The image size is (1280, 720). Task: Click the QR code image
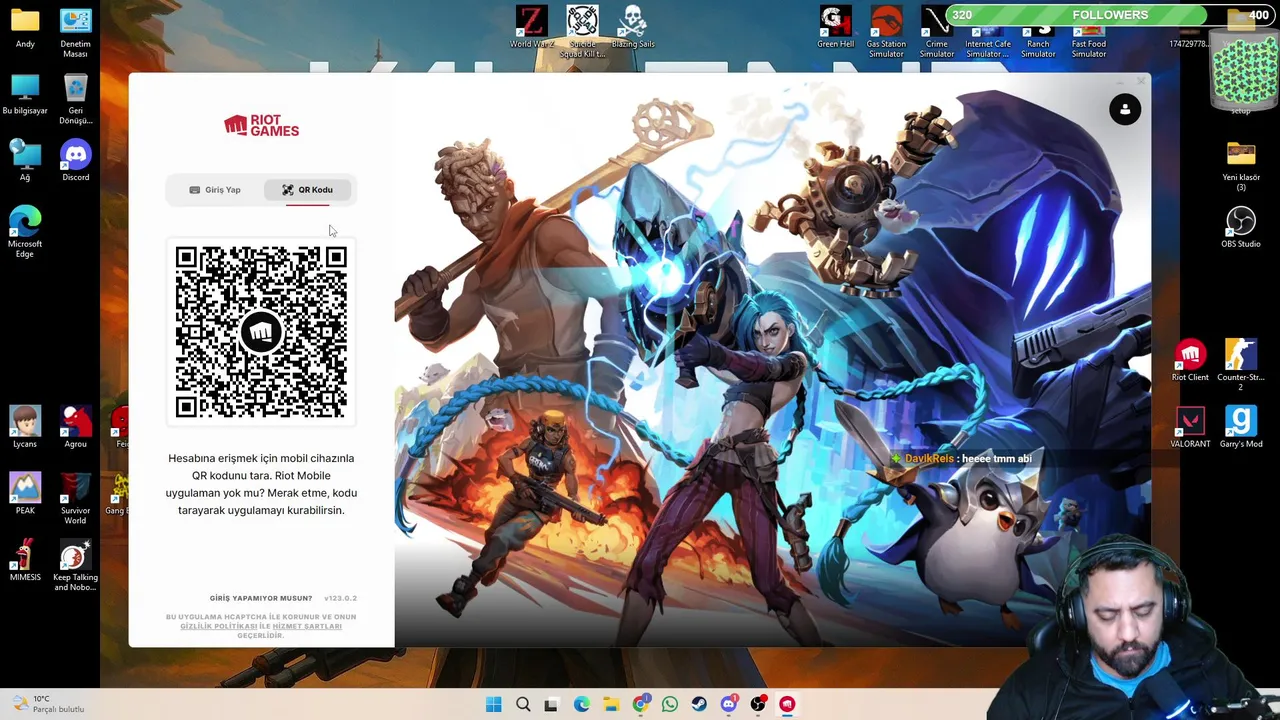click(261, 332)
